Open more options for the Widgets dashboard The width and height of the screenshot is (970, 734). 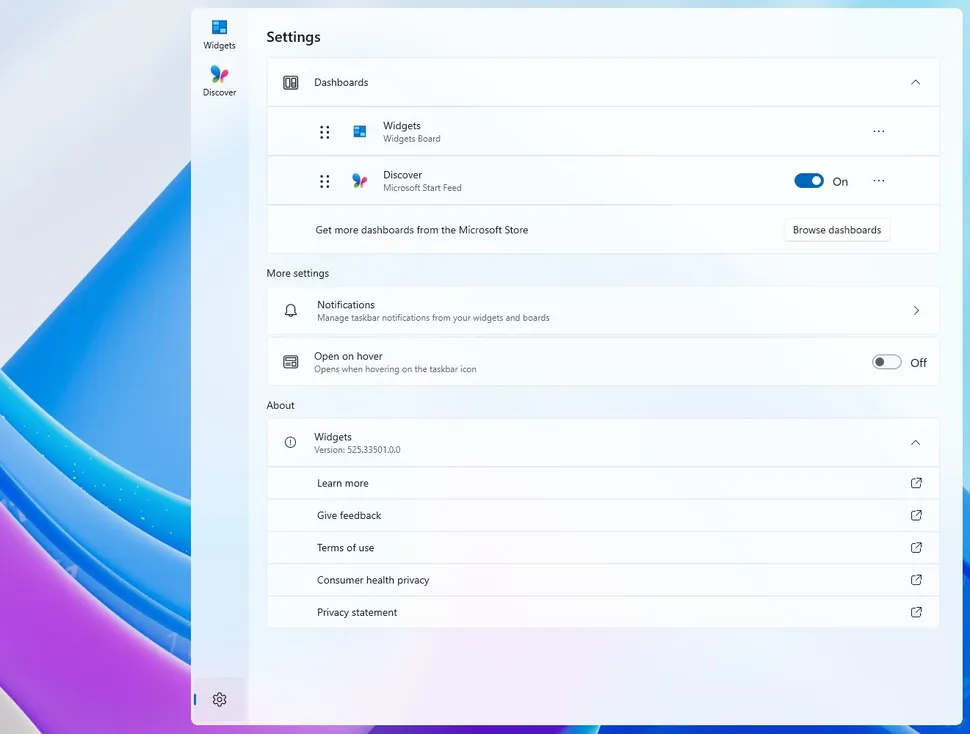[x=878, y=131]
